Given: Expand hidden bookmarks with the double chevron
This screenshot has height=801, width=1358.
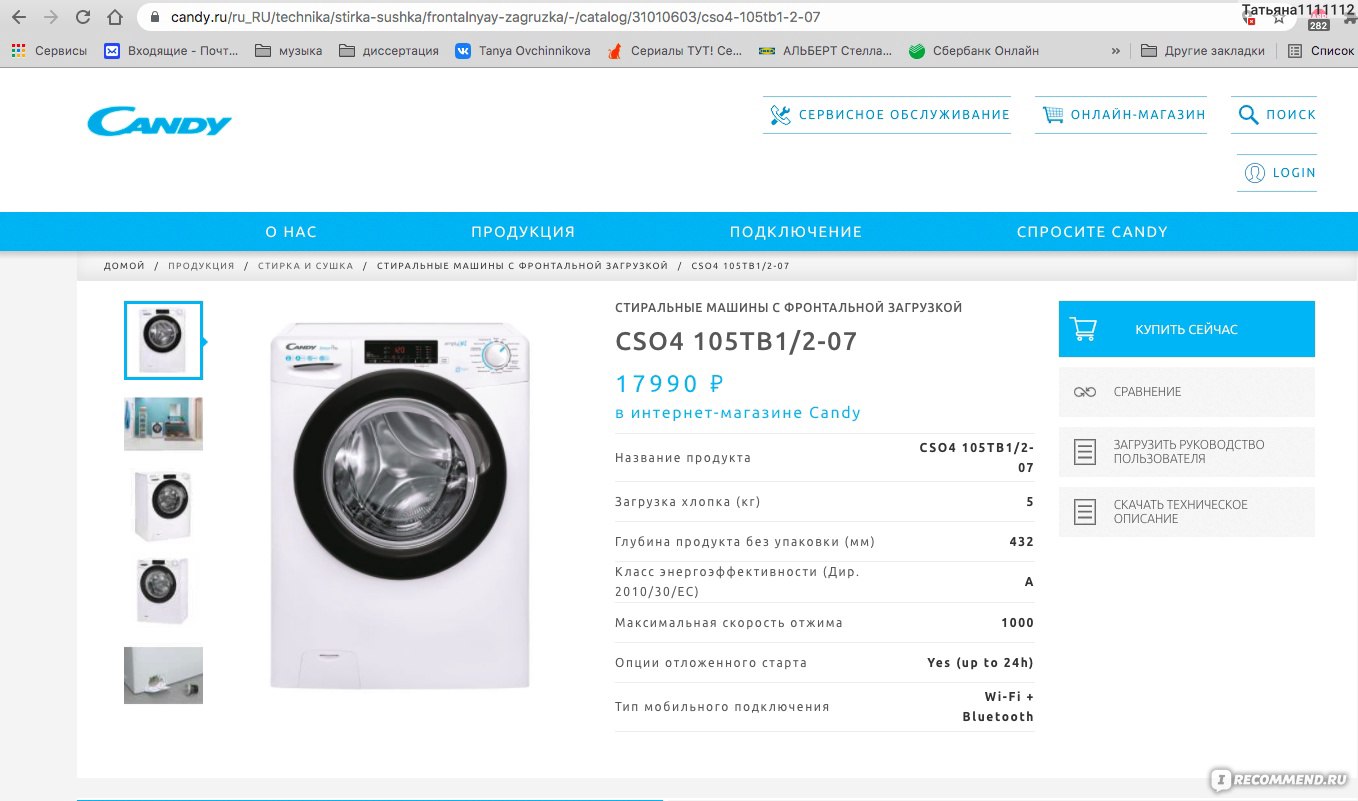Looking at the screenshot, I should coord(1116,50).
